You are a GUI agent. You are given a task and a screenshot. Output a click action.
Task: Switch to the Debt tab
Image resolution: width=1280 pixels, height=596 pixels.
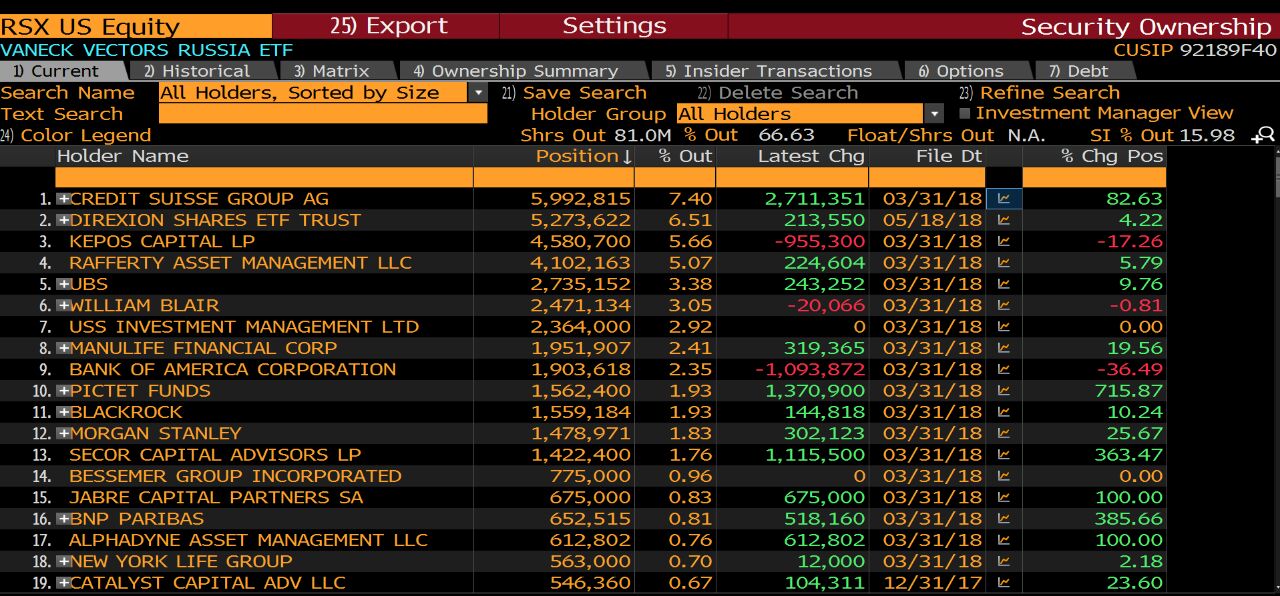(1084, 71)
